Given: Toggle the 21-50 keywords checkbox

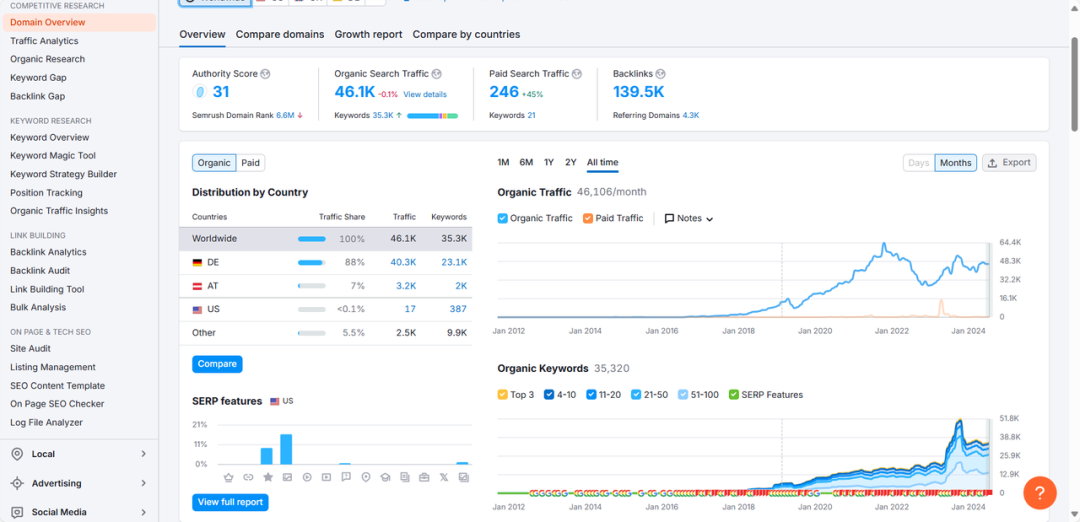Looking at the screenshot, I should pyautogui.click(x=636, y=395).
